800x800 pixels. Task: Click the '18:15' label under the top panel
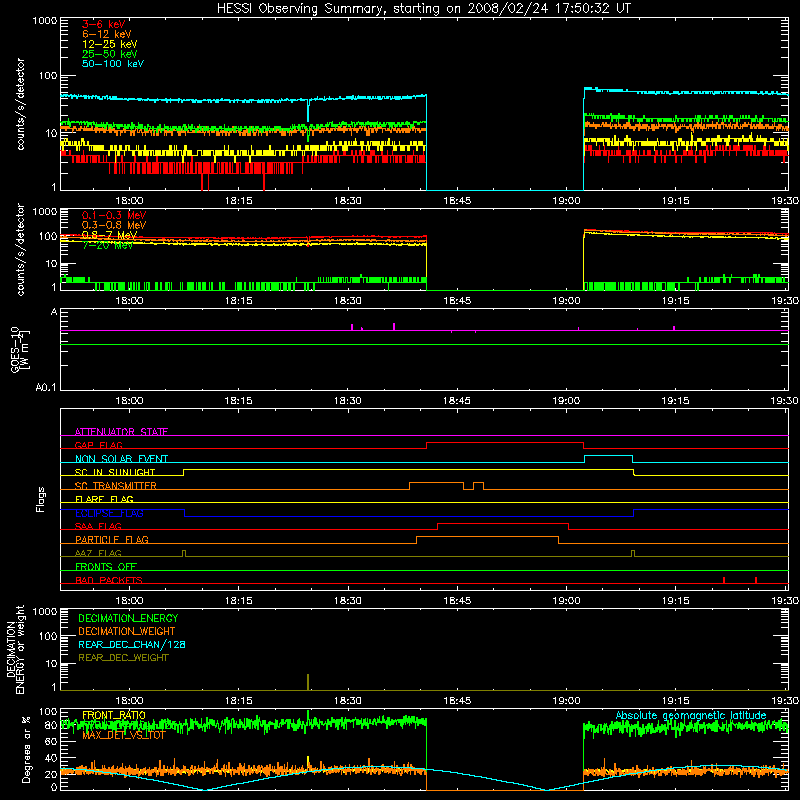(x=239, y=201)
